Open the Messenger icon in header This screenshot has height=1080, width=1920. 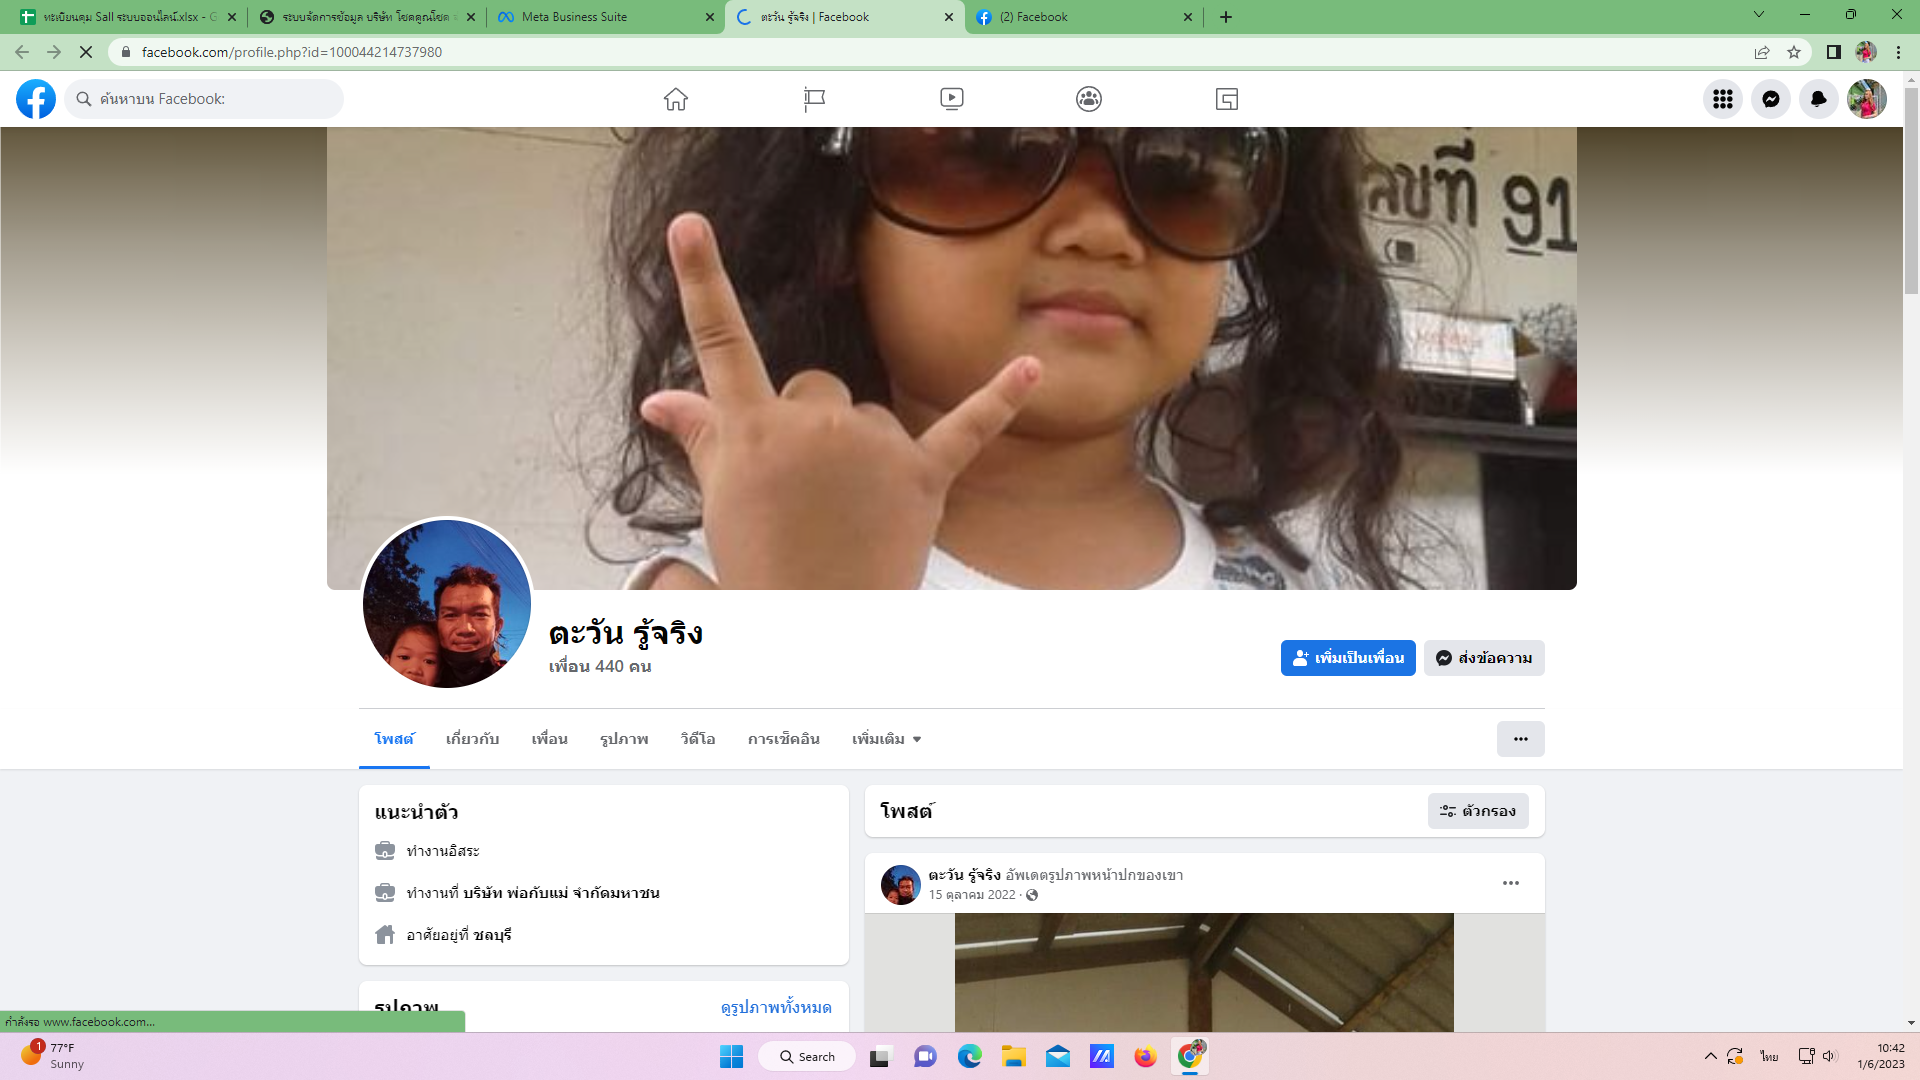[1770, 99]
